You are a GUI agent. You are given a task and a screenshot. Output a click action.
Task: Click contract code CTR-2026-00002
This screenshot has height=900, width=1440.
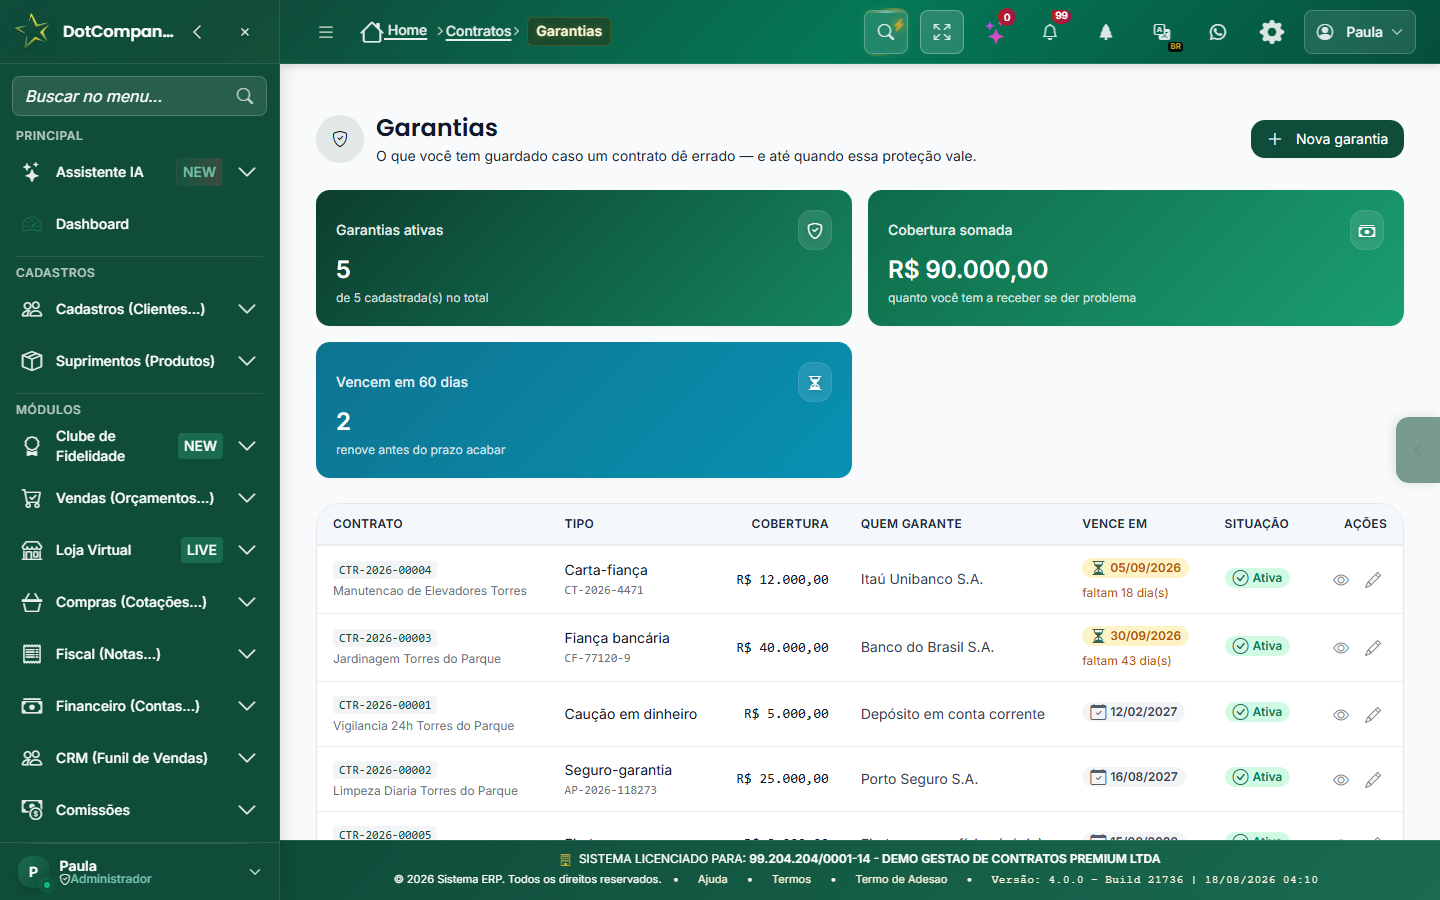385,770
